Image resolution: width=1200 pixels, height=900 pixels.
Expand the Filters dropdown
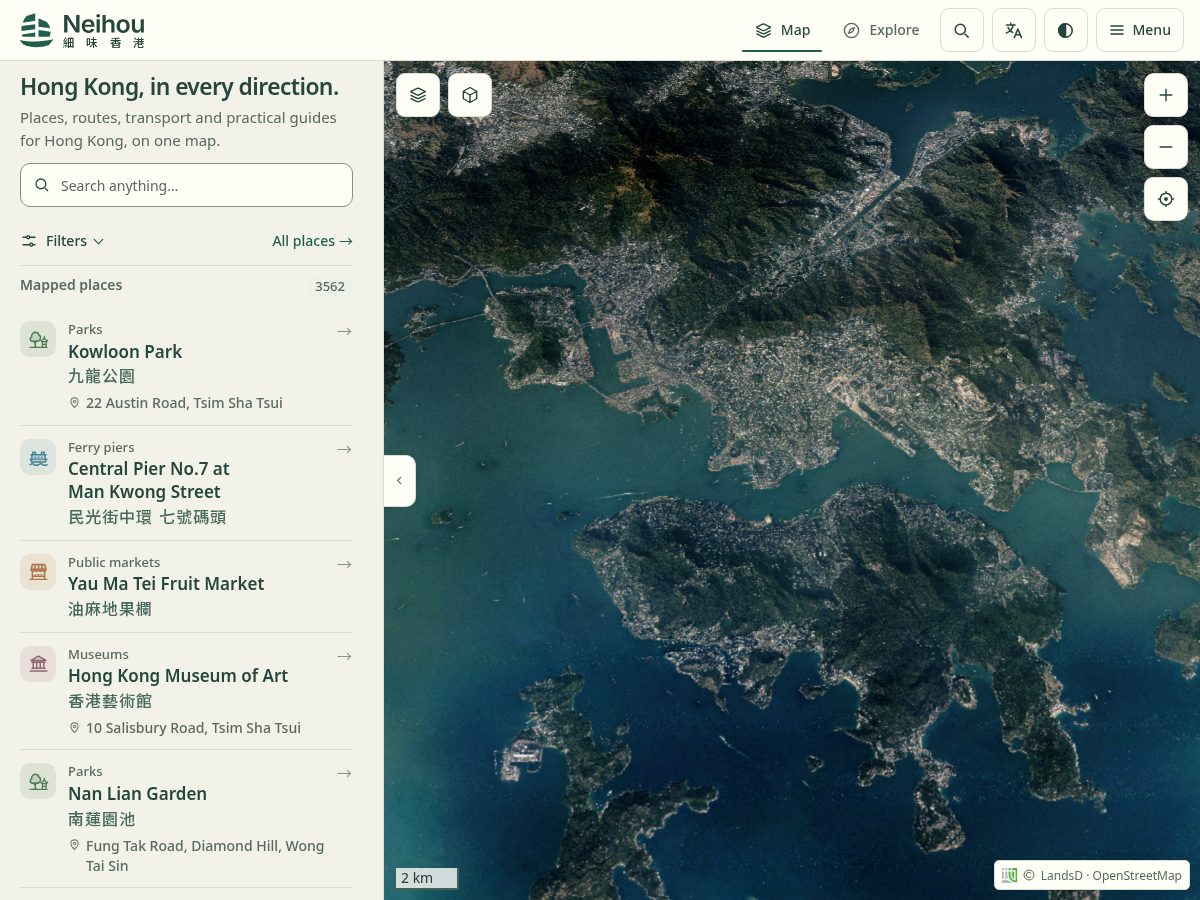pyautogui.click(x=62, y=241)
